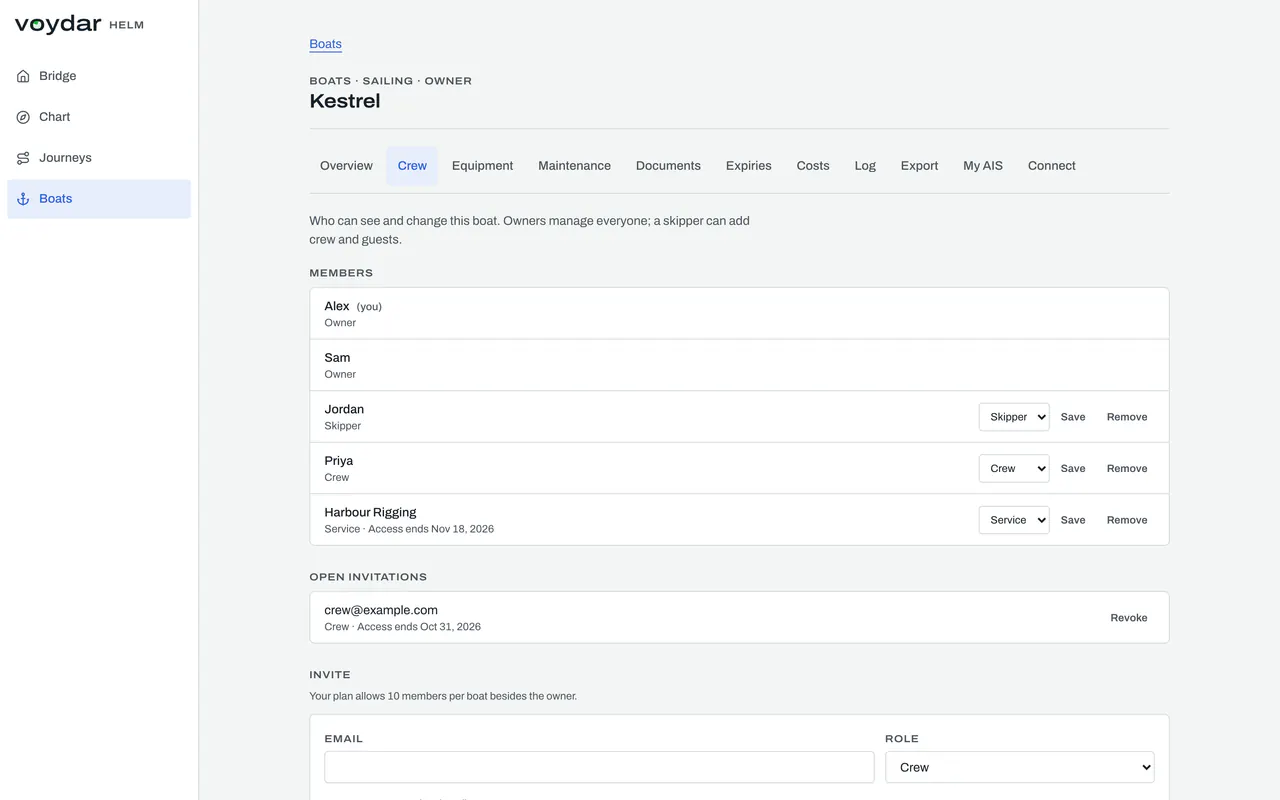Remove Priya from members
Image resolution: width=1280 pixels, height=800 pixels.
(1127, 468)
